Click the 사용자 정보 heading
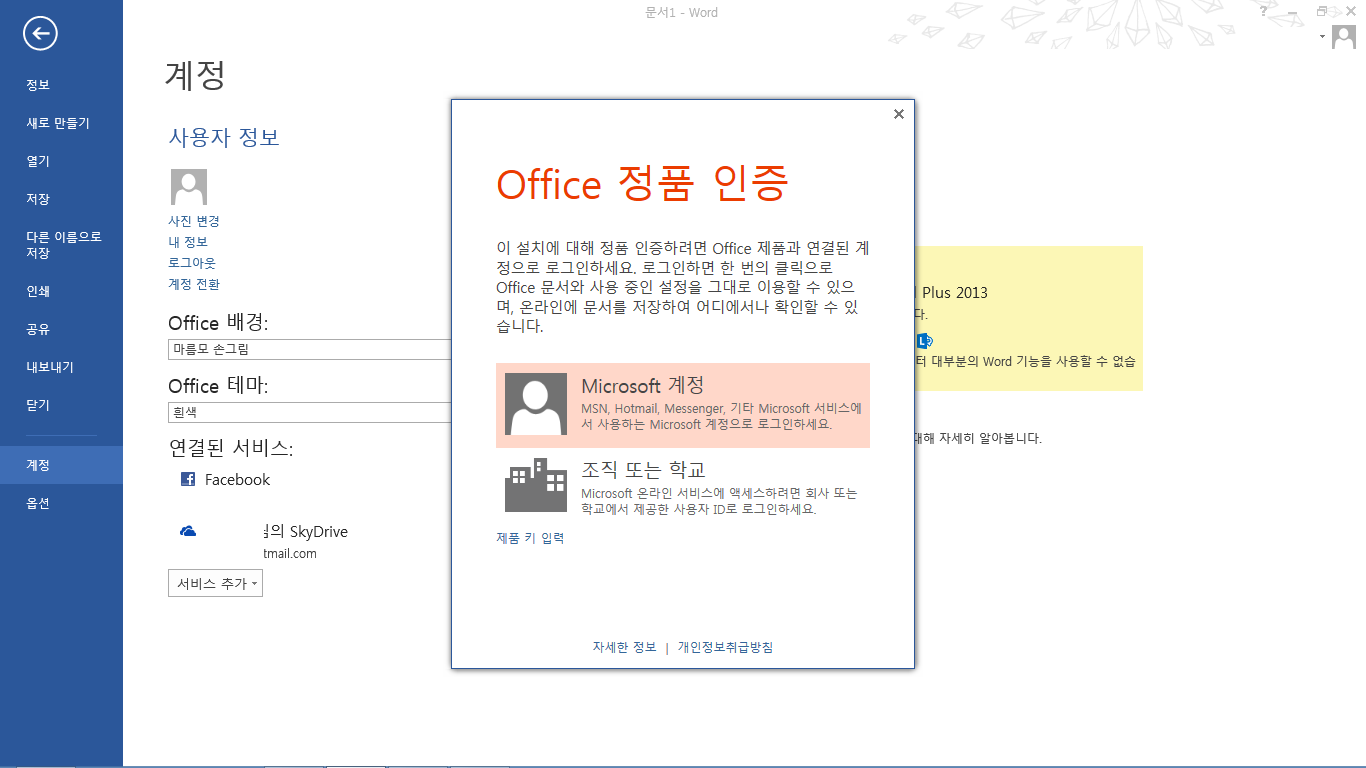Viewport: 1366px width, 768px height. point(224,137)
